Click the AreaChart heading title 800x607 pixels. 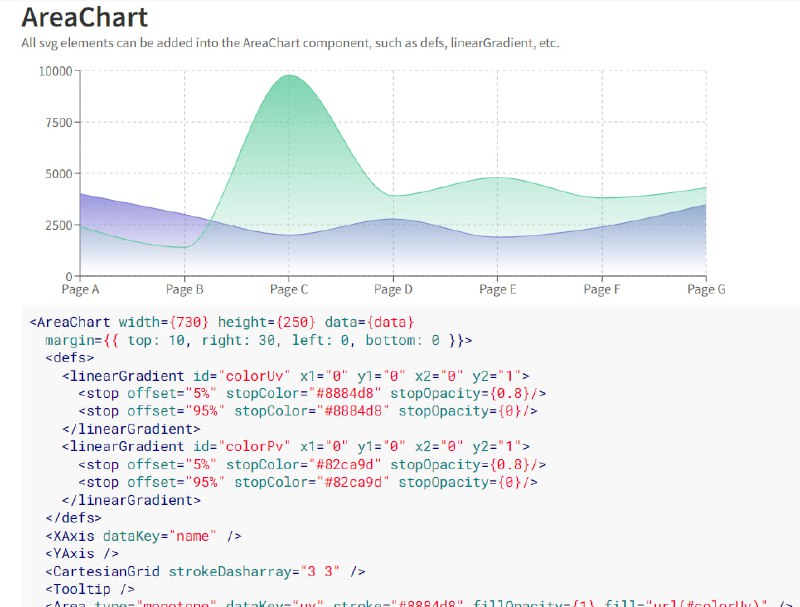pos(85,17)
